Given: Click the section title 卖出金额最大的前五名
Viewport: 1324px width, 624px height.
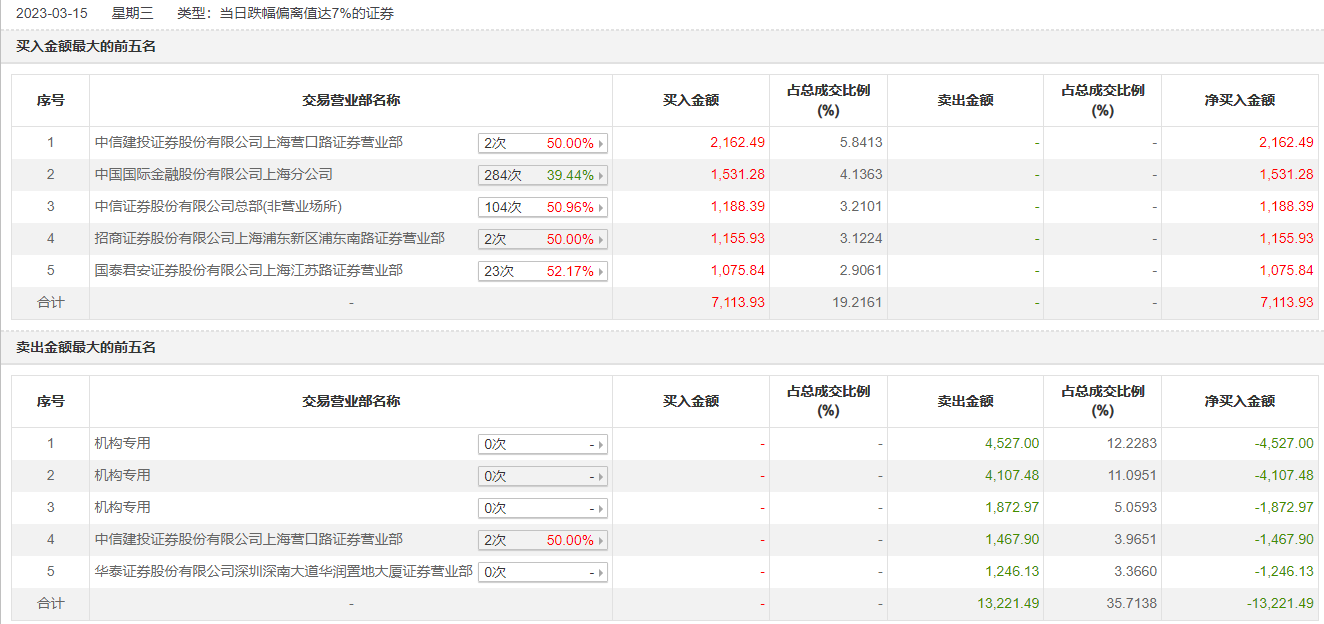Looking at the screenshot, I should tap(86, 348).
